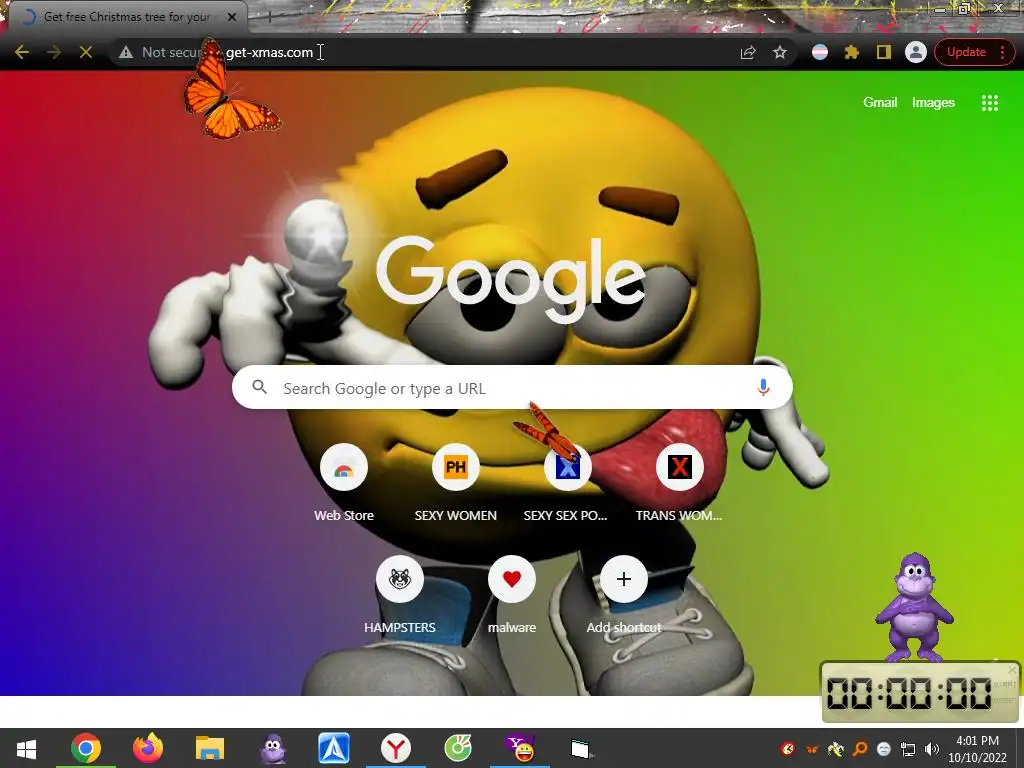Open the Chrome three-dot menu
The image size is (1024, 768).
pyautogui.click(x=1002, y=52)
